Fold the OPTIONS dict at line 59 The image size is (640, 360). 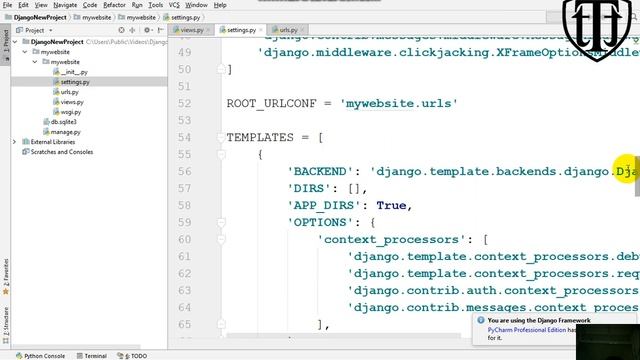tap(221, 222)
